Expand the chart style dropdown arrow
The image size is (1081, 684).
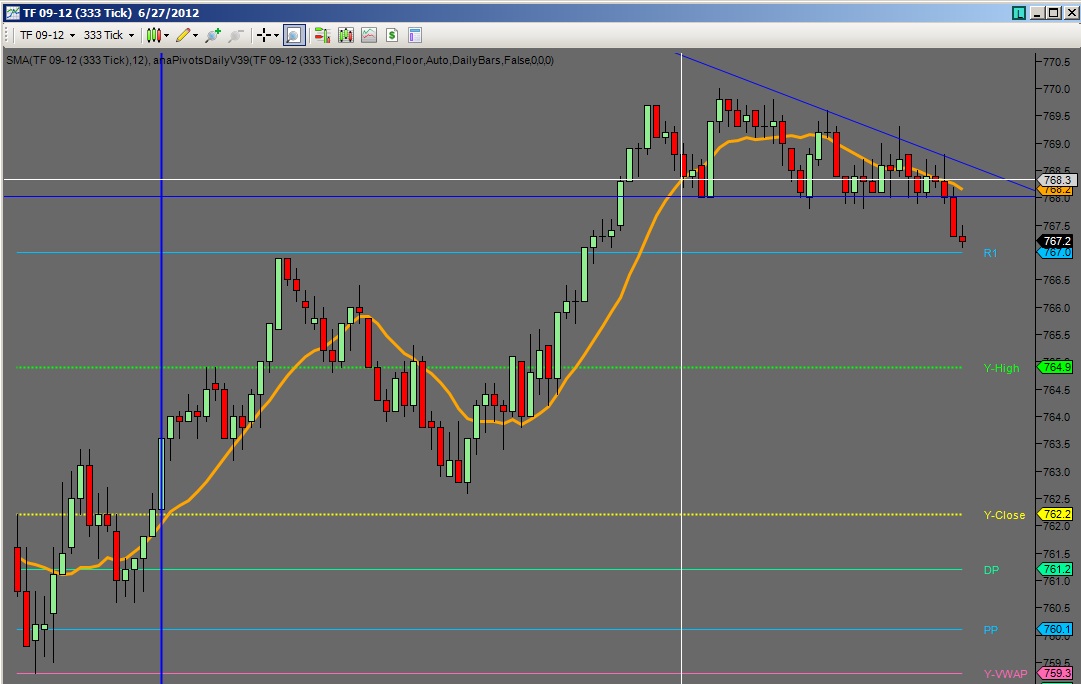click(x=166, y=35)
